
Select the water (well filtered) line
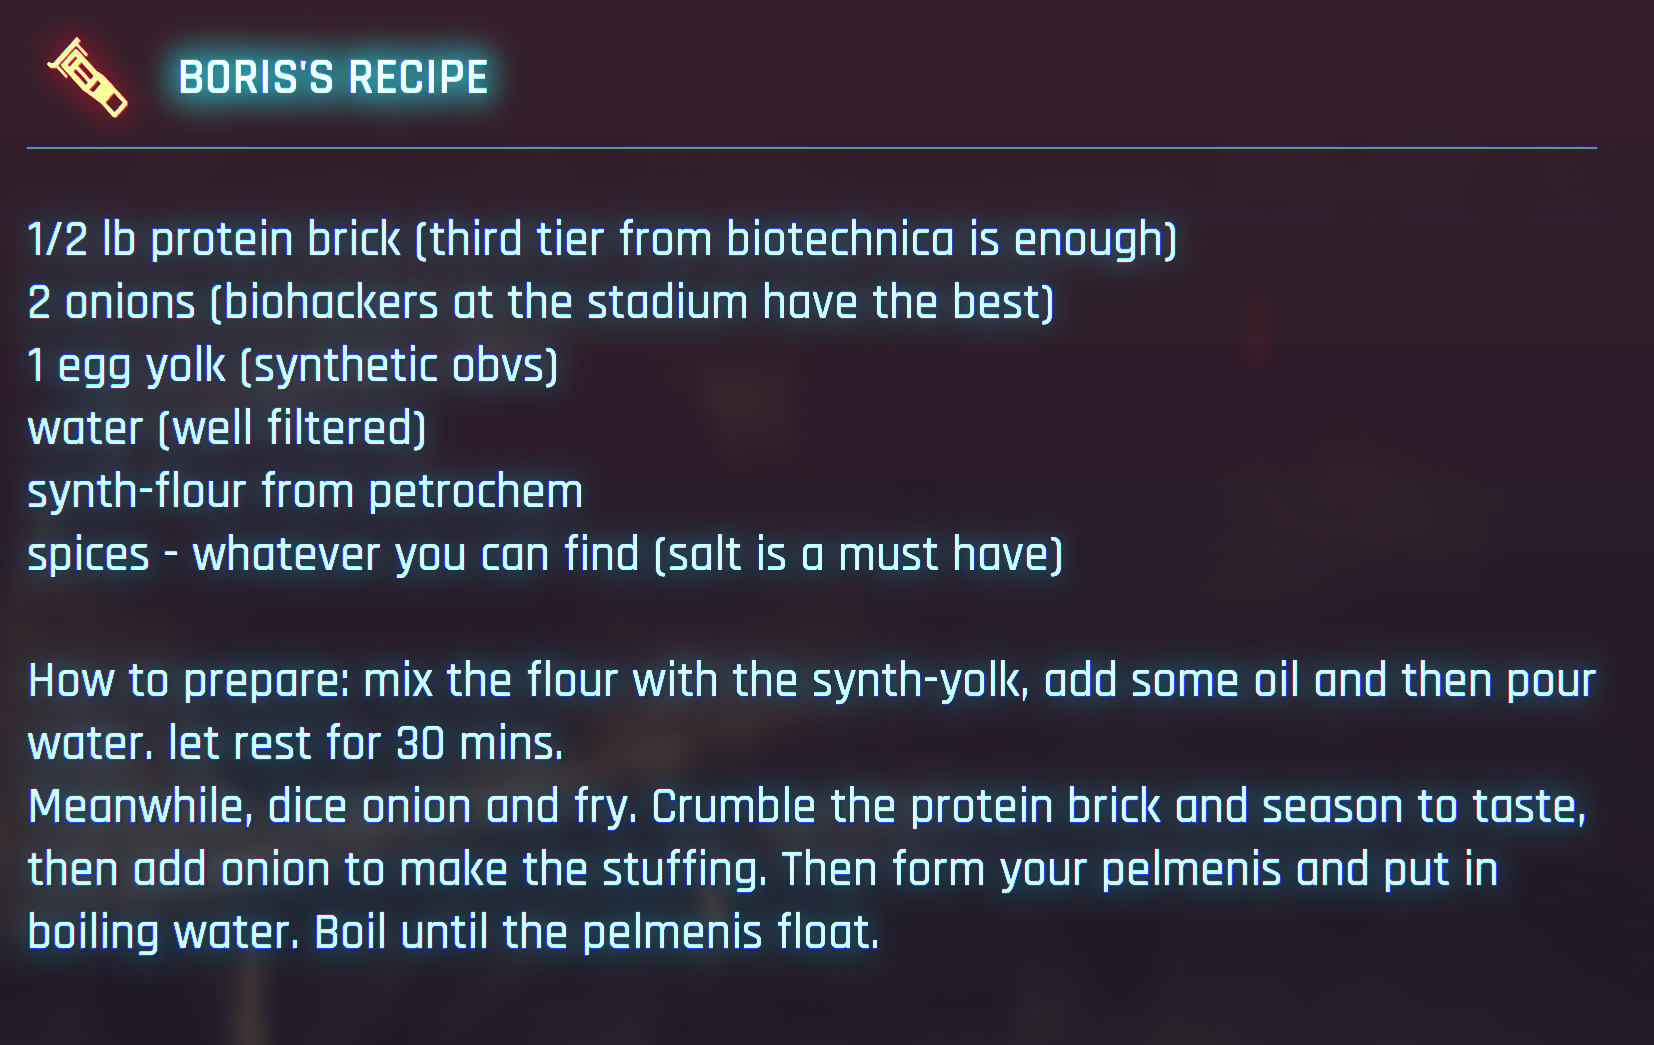point(227,429)
